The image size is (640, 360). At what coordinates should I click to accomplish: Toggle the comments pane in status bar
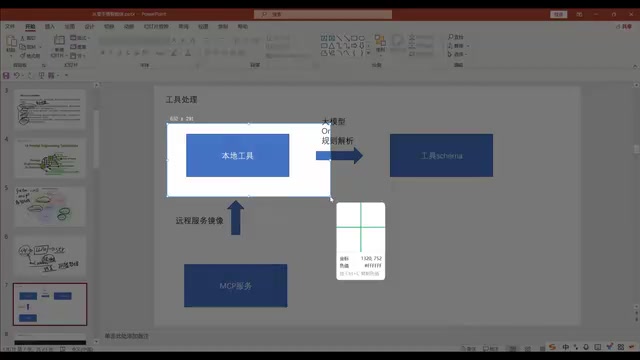491,348
